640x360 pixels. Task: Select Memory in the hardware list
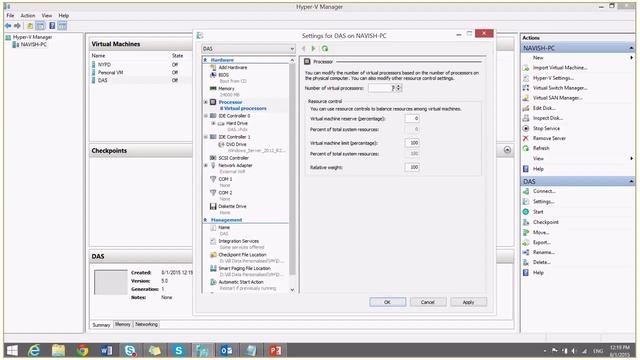(x=226, y=89)
